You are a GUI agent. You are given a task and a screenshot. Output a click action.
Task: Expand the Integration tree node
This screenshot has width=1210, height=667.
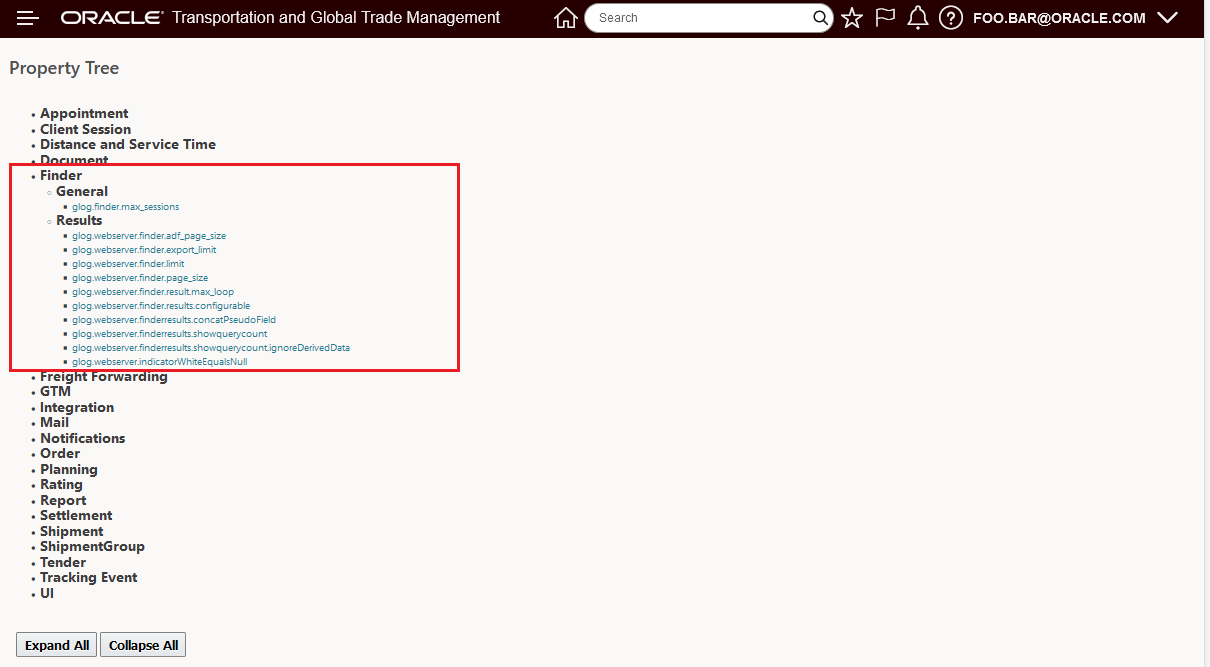pos(77,408)
